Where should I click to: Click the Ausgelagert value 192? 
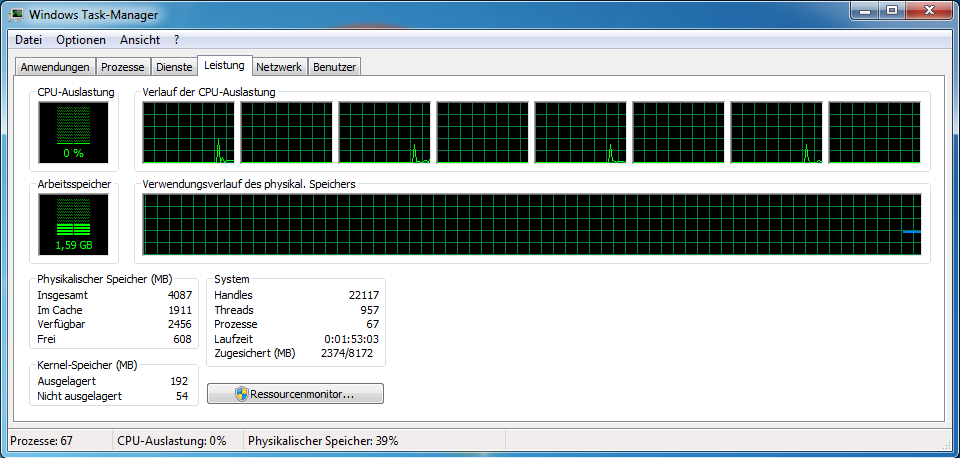pyautogui.click(x=179, y=381)
